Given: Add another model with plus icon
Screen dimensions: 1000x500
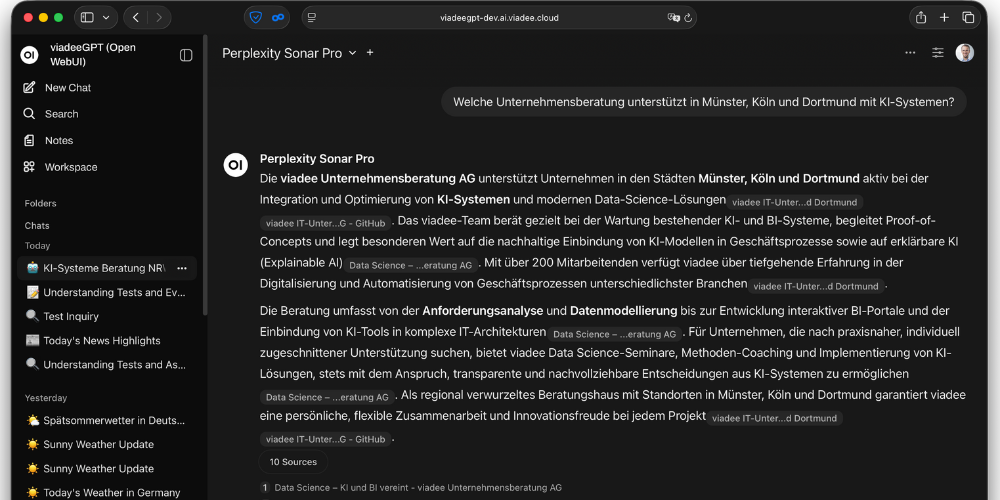Looking at the screenshot, I should [x=370, y=53].
